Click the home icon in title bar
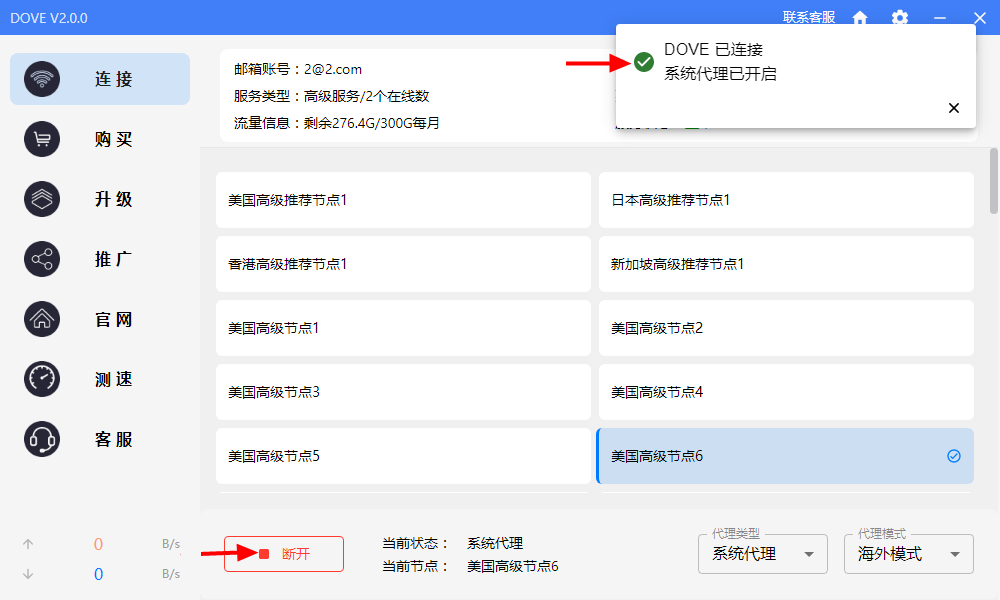The image size is (1000, 600). pyautogui.click(x=860, y=18)
